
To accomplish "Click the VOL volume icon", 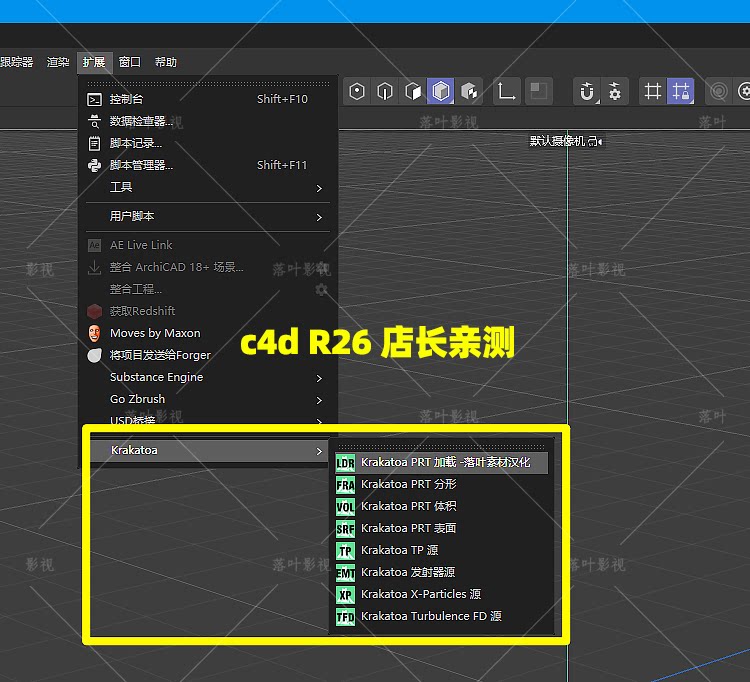I will 345,507.
